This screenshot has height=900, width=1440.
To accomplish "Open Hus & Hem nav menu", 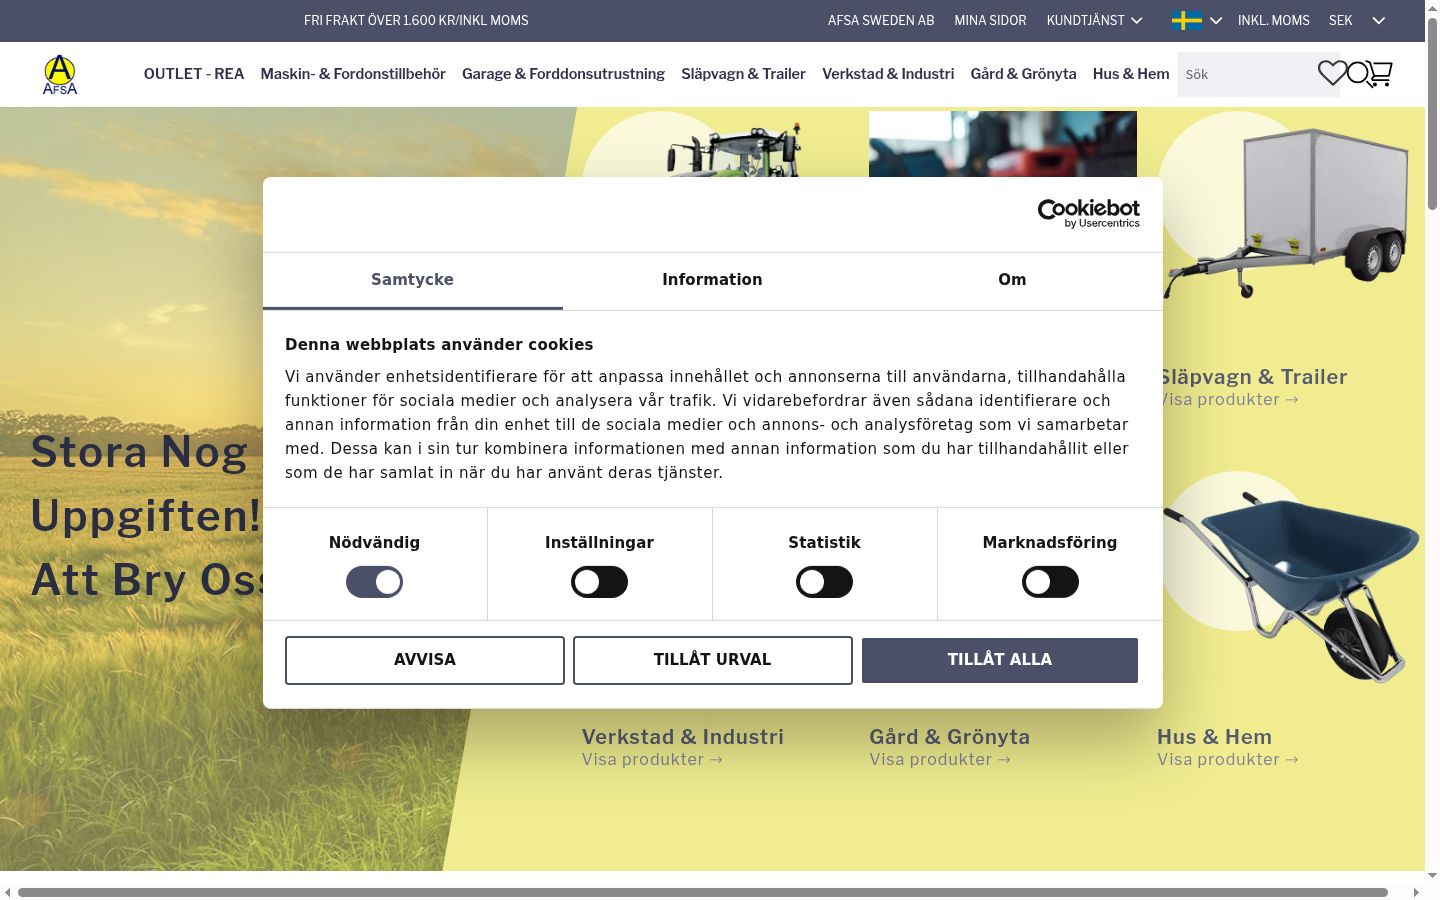I will tap(1131, 74).
